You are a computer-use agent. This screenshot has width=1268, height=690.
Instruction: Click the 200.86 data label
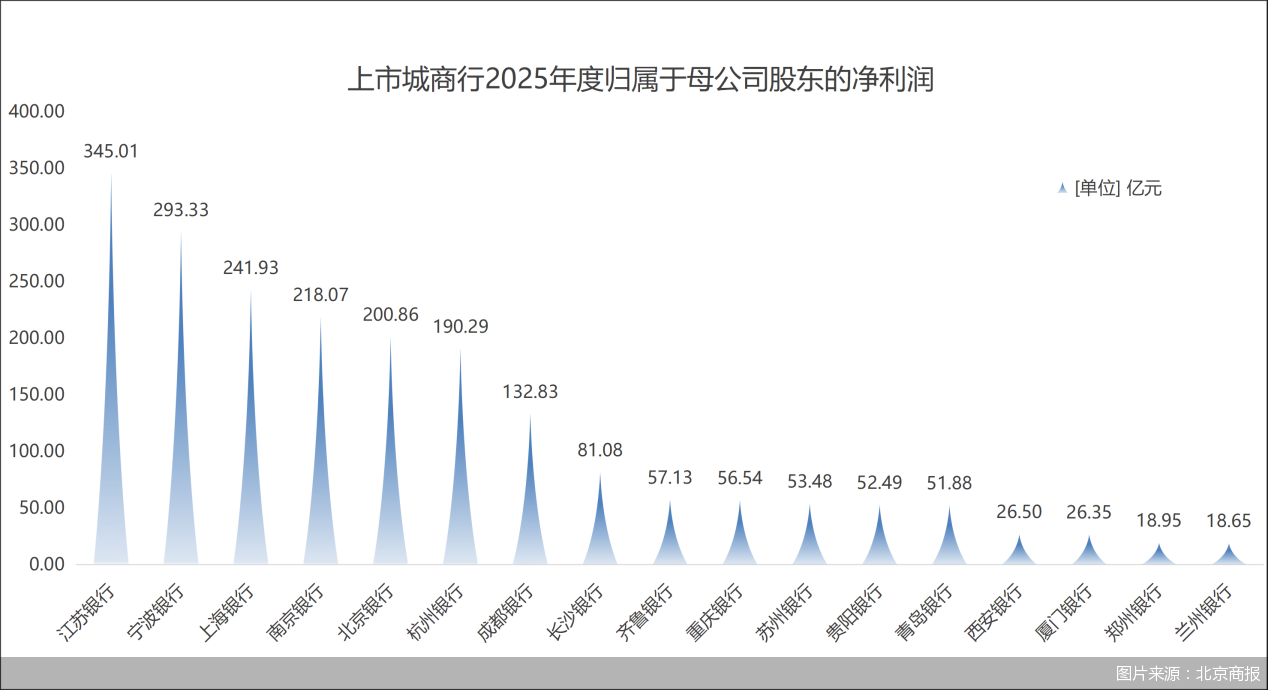(391, 314)
